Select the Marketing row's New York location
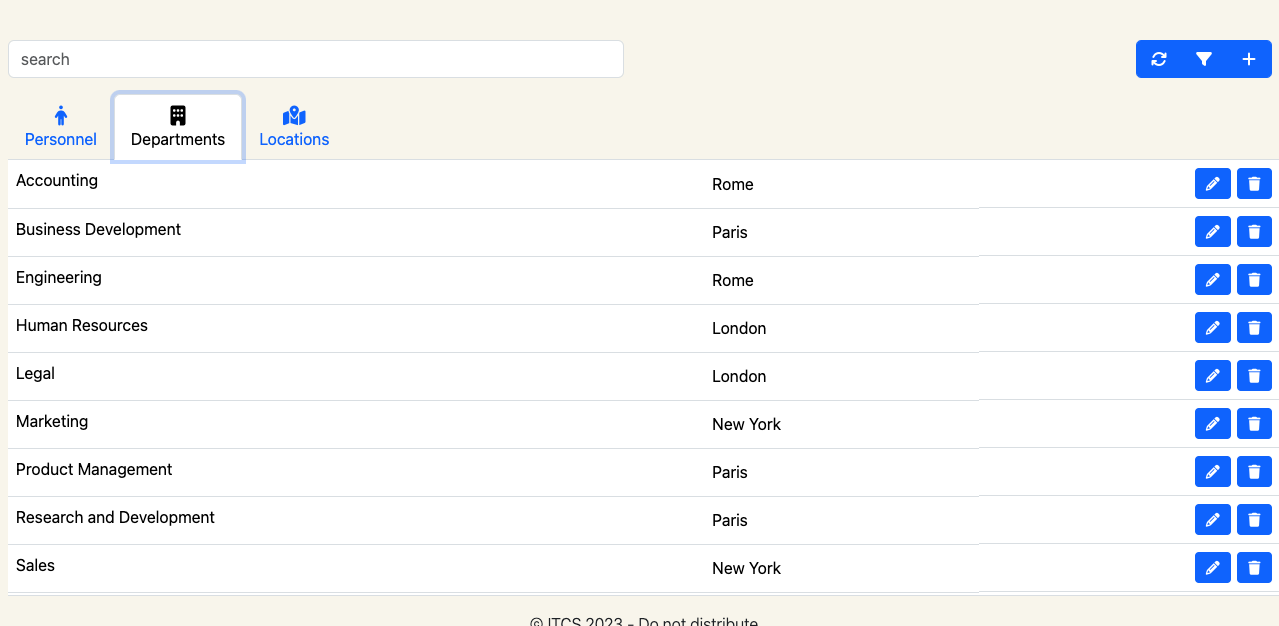The height and width of the screenshot is (626, 1279). point(746,424)
